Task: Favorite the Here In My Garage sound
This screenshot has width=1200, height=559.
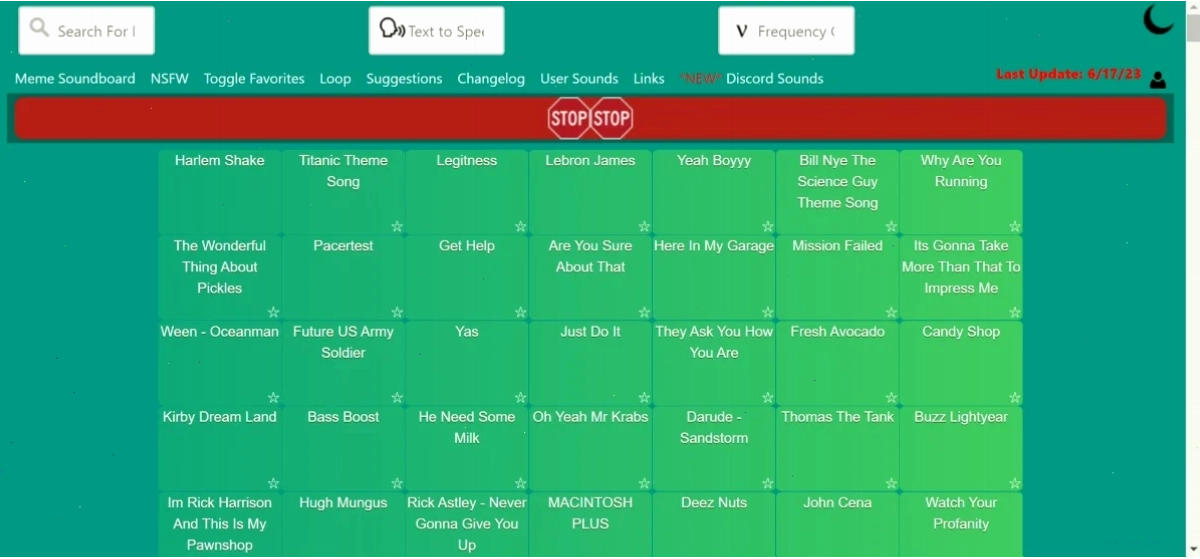Action: [x=768, y=313]
